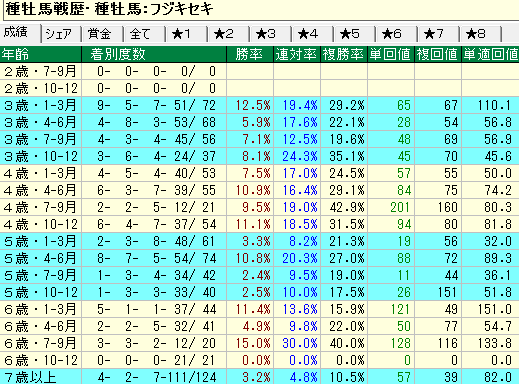The height and width of the screenshot is (384, 519).
Task: Open the 全て tab
Action: coord(145,34)
